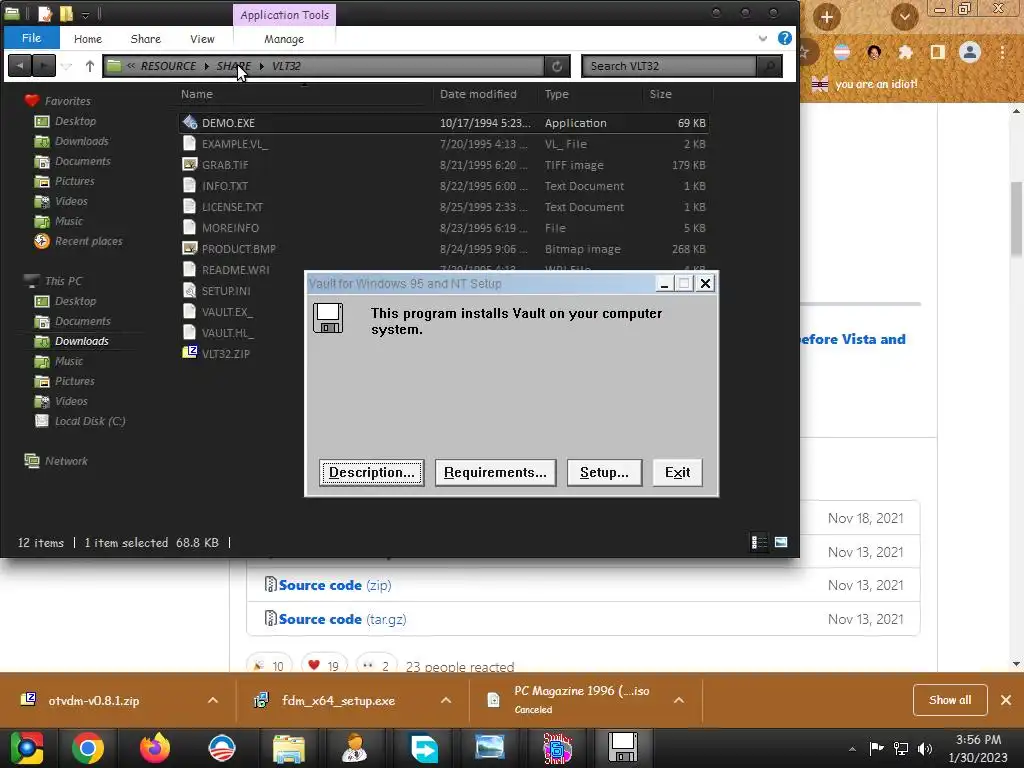
Task: Open Chrome profile avatar icon
Action: coord(970,52)
